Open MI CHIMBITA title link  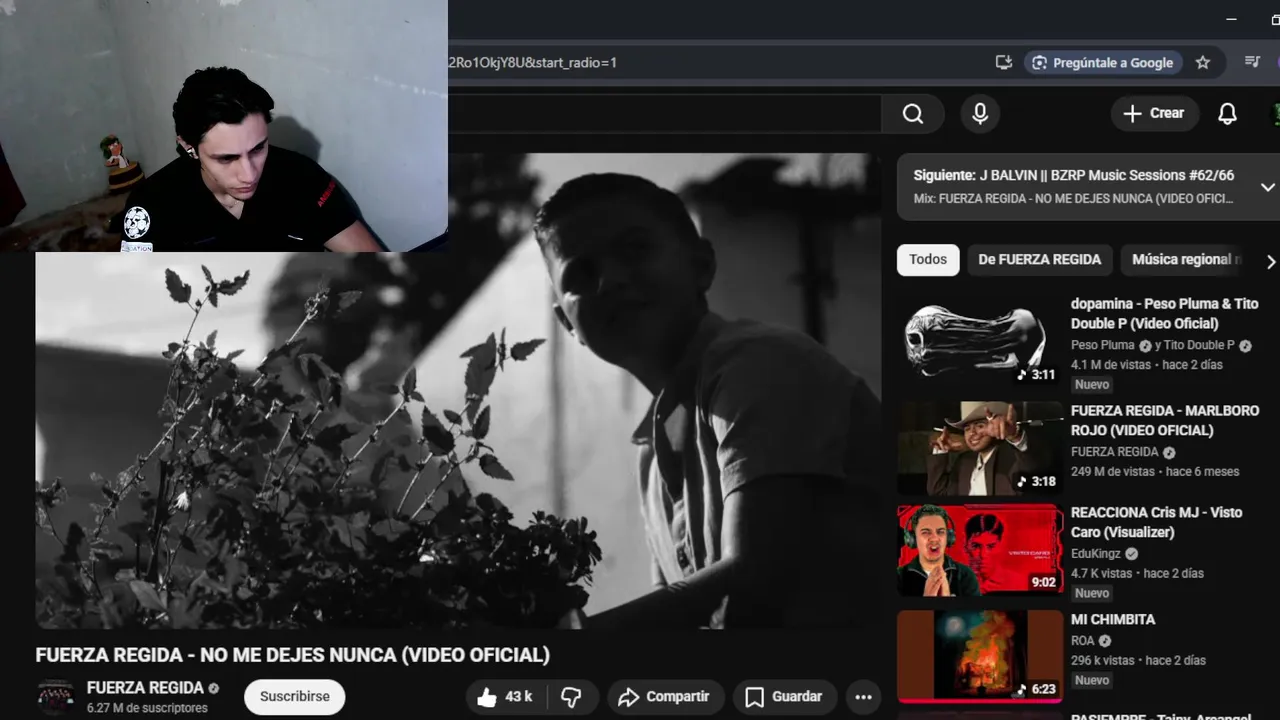pos(1113,620)
